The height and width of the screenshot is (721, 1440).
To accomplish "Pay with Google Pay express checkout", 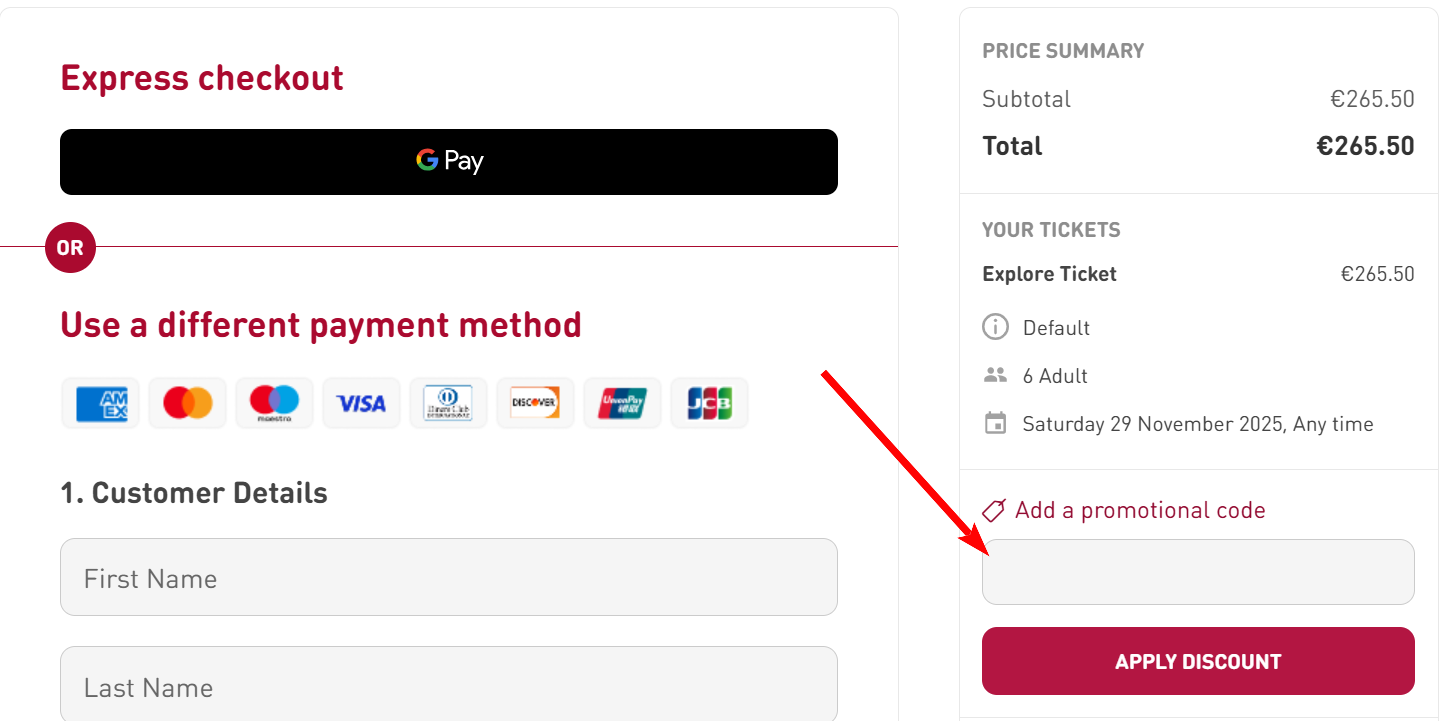I will tap(448, 161).
